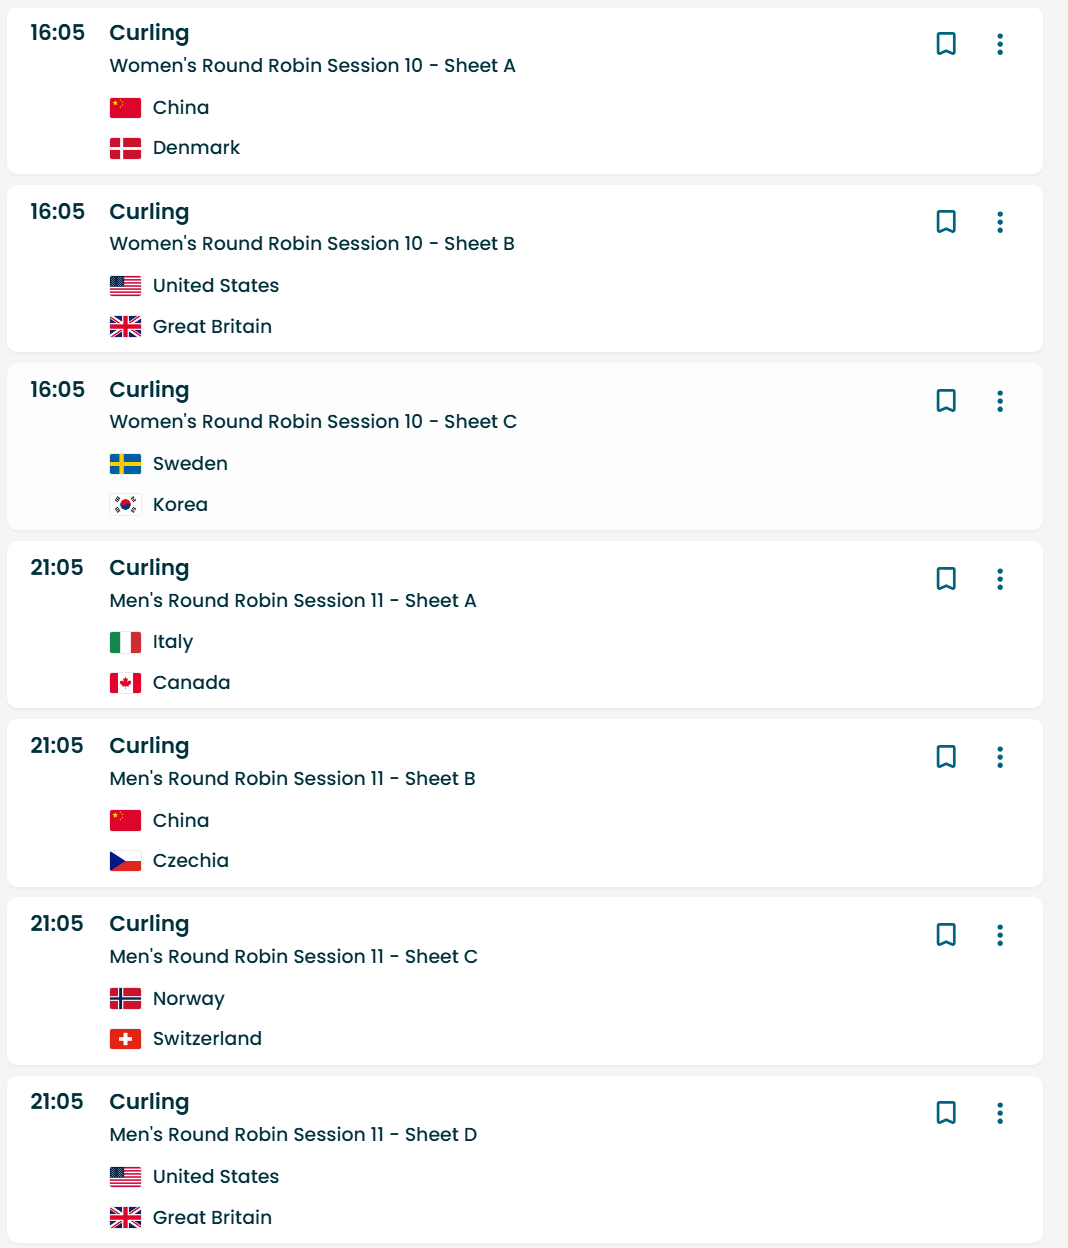The width and height of the screenshot is (1068, 1248).
Task: Open more options for China vs Czechia
Action: point(999,757)
